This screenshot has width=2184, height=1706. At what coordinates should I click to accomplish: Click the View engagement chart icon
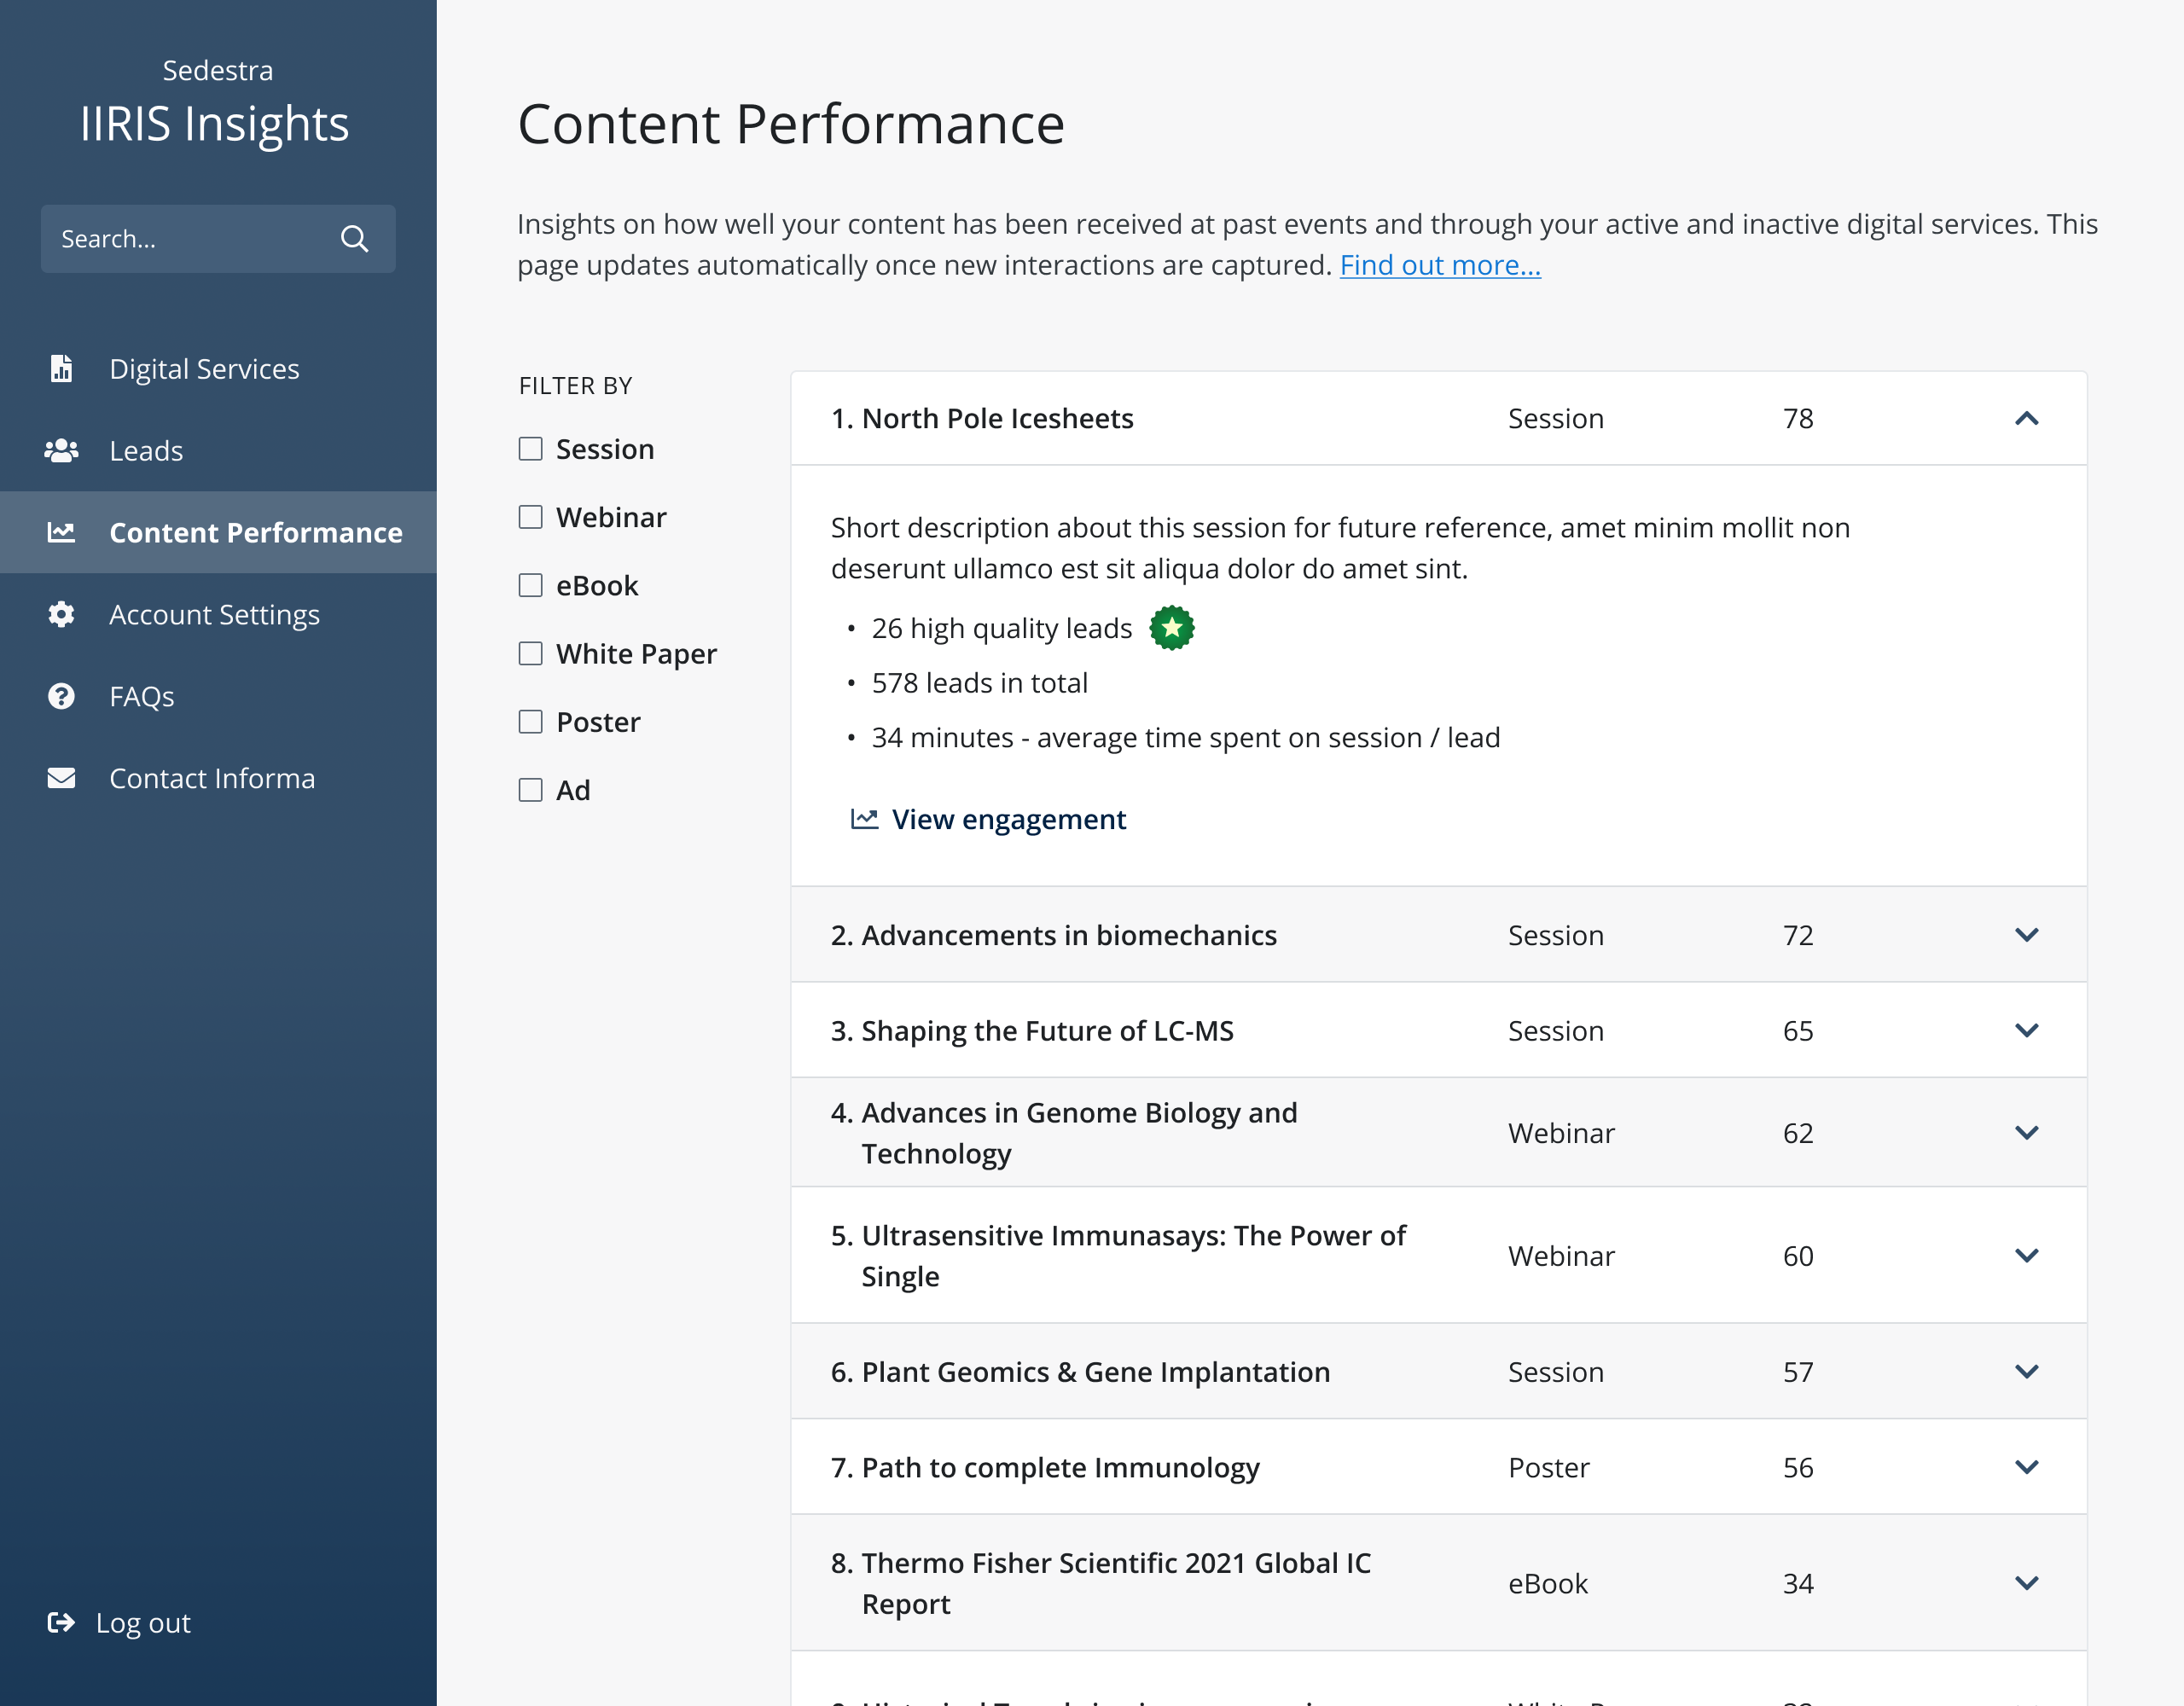tap(864, 819)
